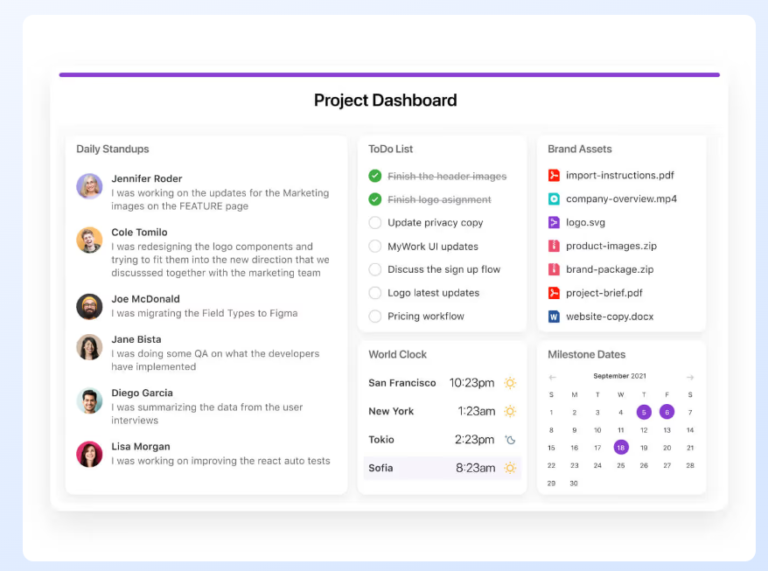Mark 'Pricing workflow' as done
The width and height of the screenshot is (768, 571).
click(375, 316)
